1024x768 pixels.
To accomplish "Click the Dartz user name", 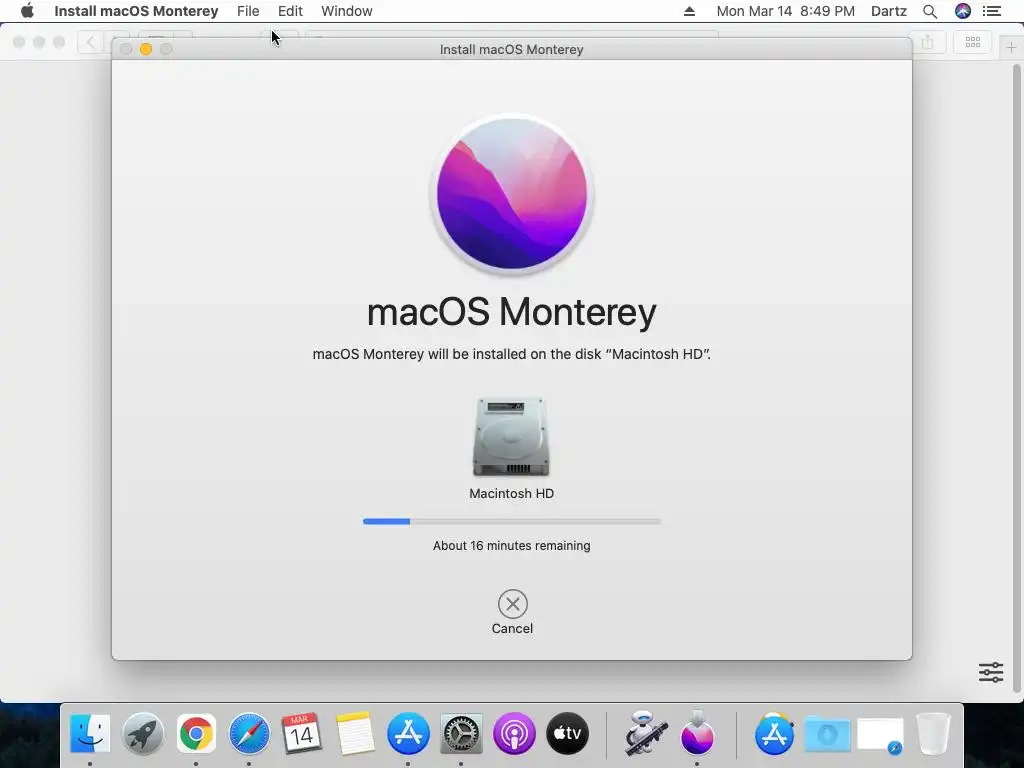I will pyautogui.click(x=889, y=11).
